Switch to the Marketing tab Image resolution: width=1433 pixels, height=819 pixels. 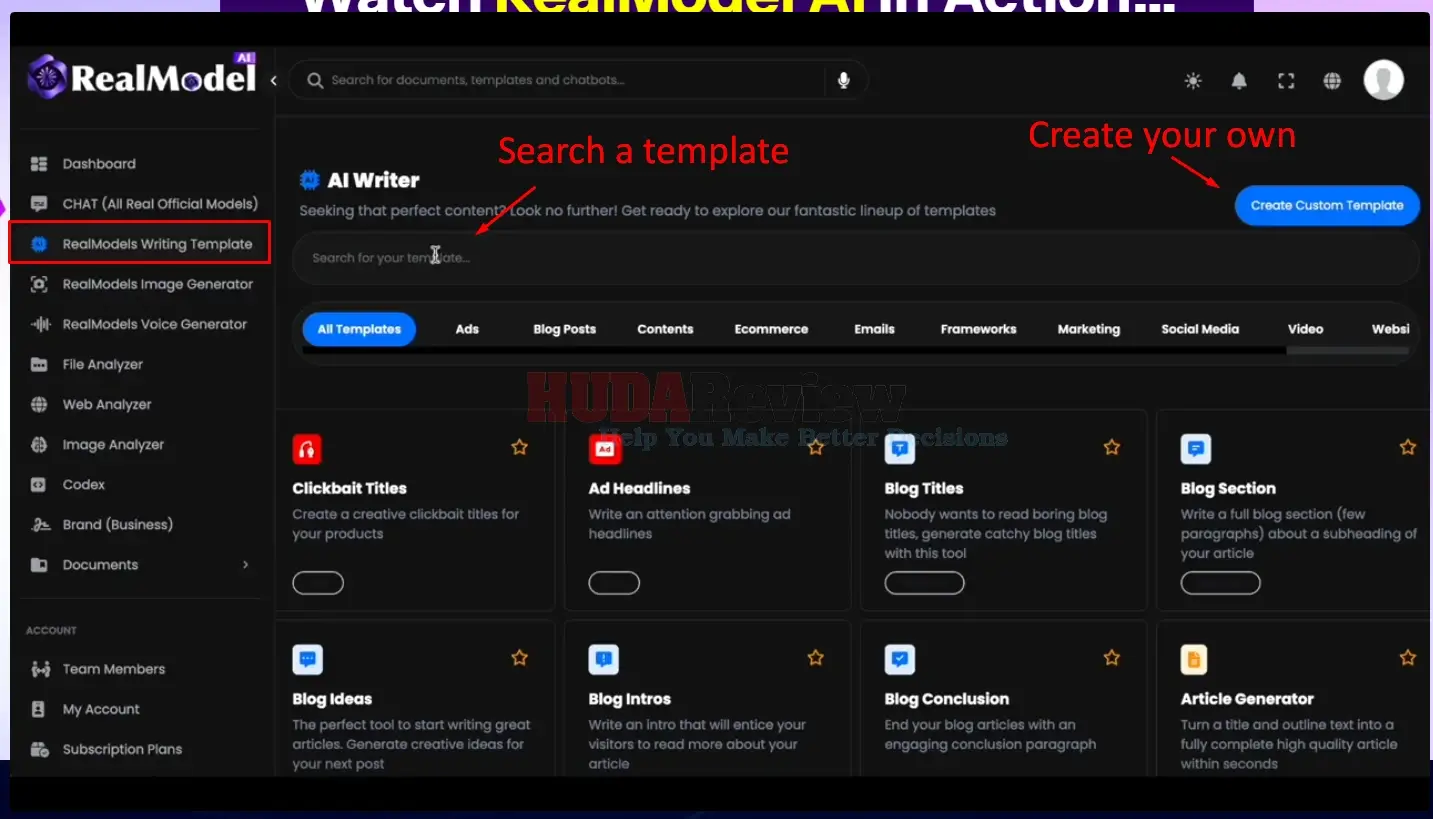(1089, 329)
